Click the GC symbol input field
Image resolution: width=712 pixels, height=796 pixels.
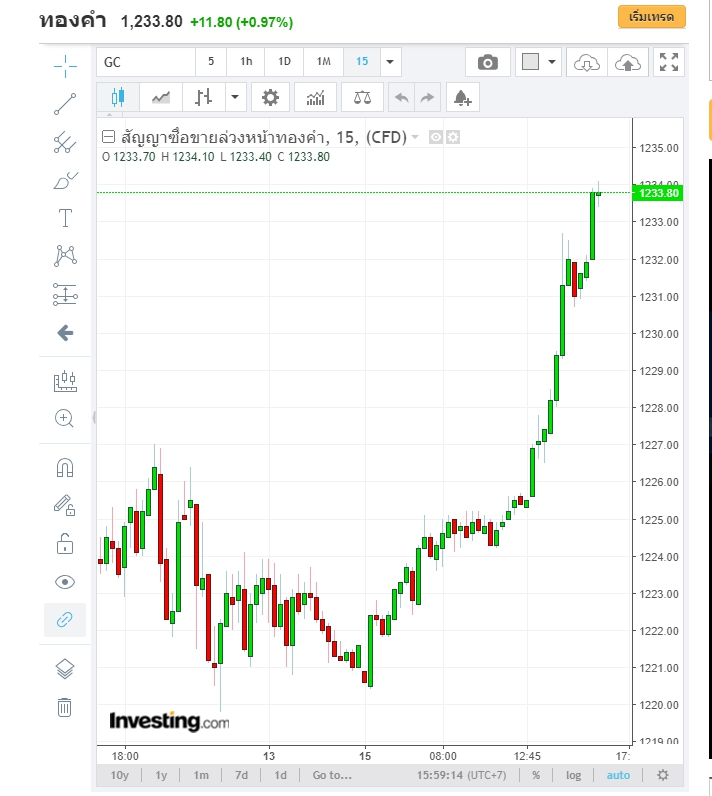(146, 62)
